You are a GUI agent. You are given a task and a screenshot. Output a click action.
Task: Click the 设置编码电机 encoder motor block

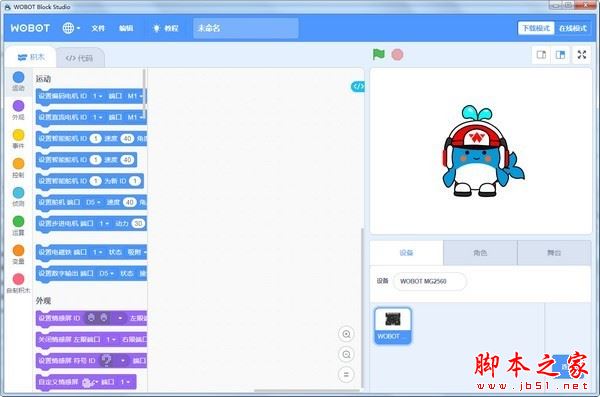(x=91, y=96)
